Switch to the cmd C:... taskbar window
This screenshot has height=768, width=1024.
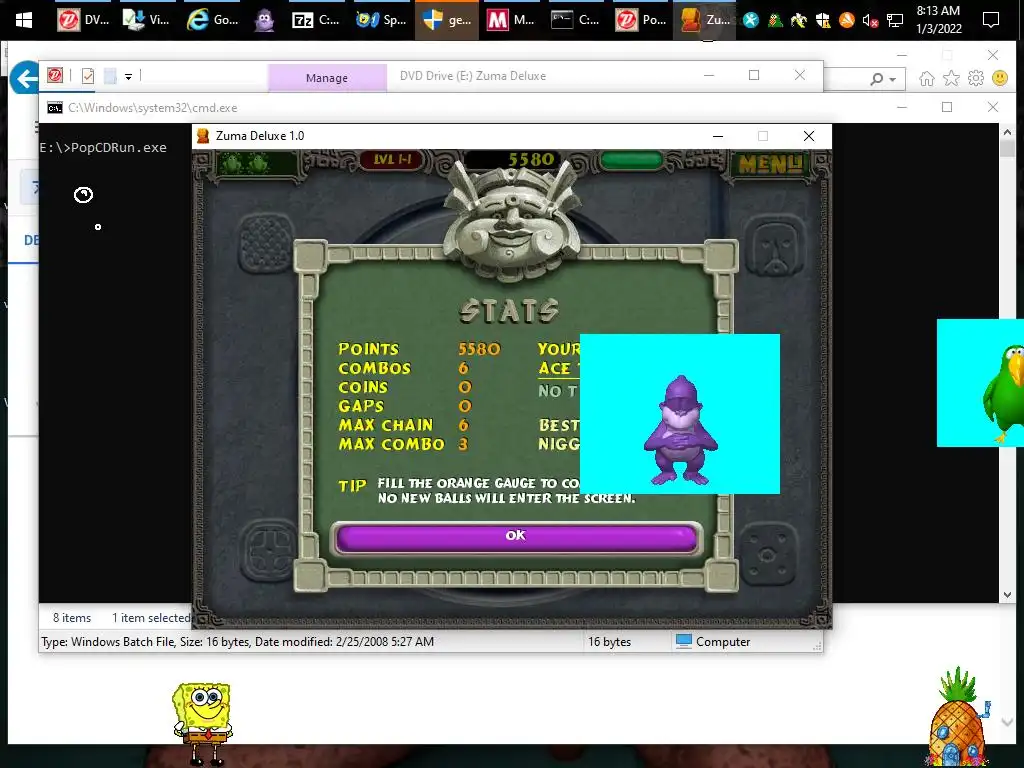[x=575, y=20]
